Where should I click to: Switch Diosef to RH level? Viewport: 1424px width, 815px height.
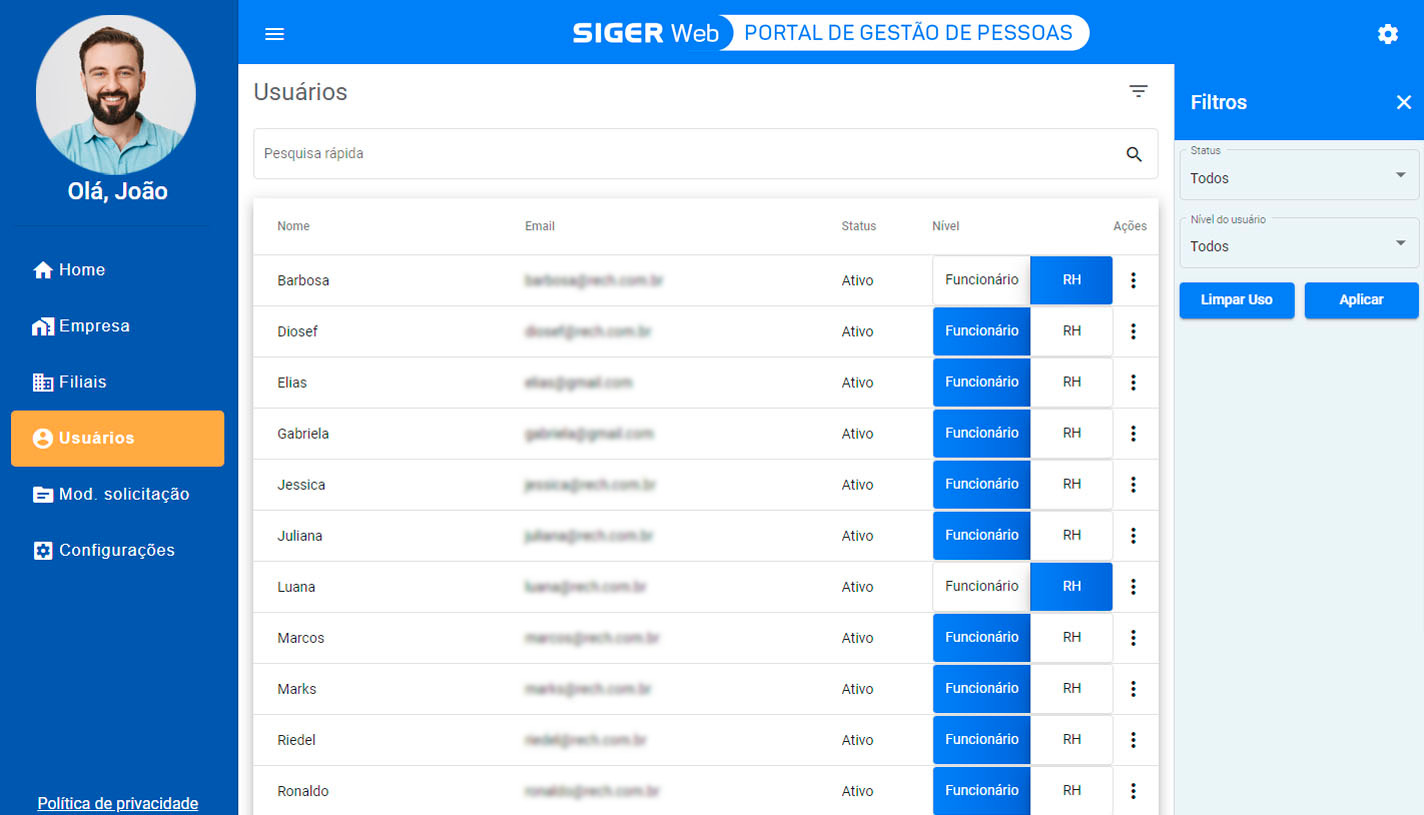(x=1071, y=331)
